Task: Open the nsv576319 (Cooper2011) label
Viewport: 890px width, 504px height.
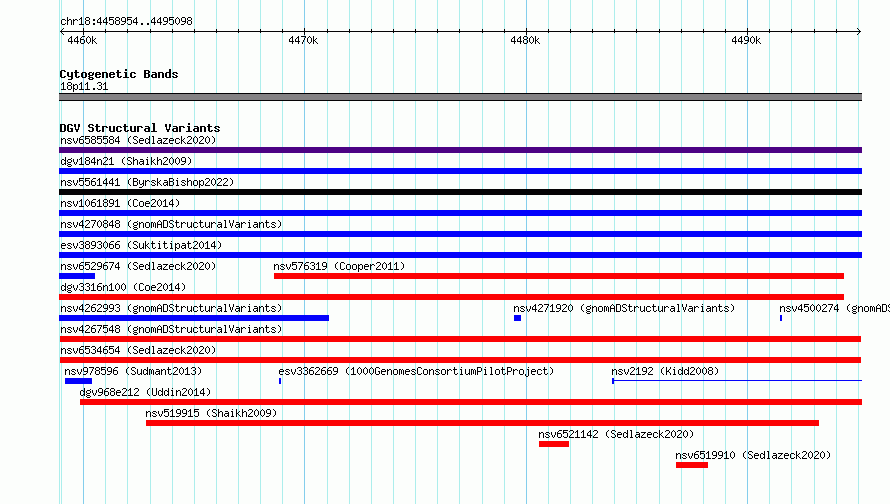Action: 339,266
